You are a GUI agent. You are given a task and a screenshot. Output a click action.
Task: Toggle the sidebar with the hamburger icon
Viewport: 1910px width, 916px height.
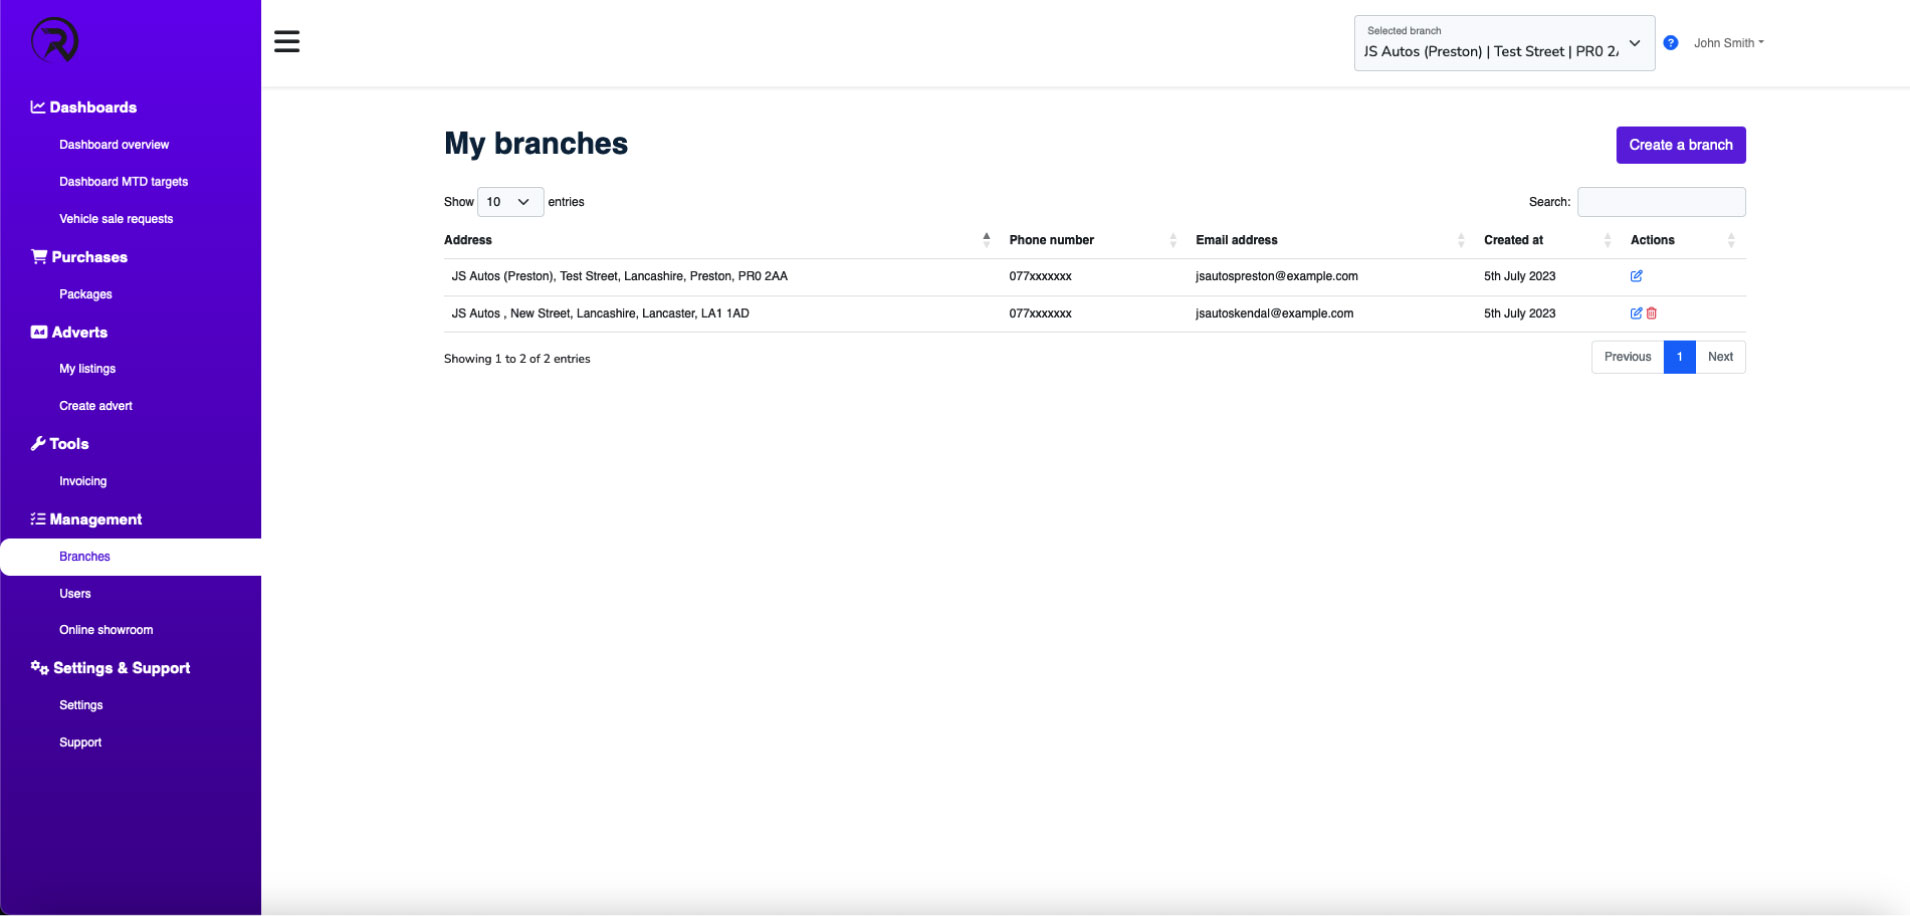point(287,41)
